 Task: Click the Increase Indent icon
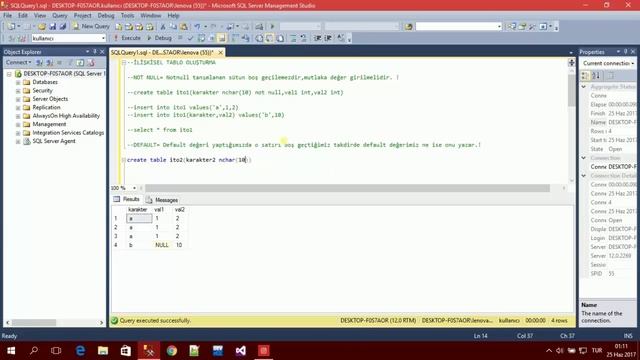pos(328,38)
